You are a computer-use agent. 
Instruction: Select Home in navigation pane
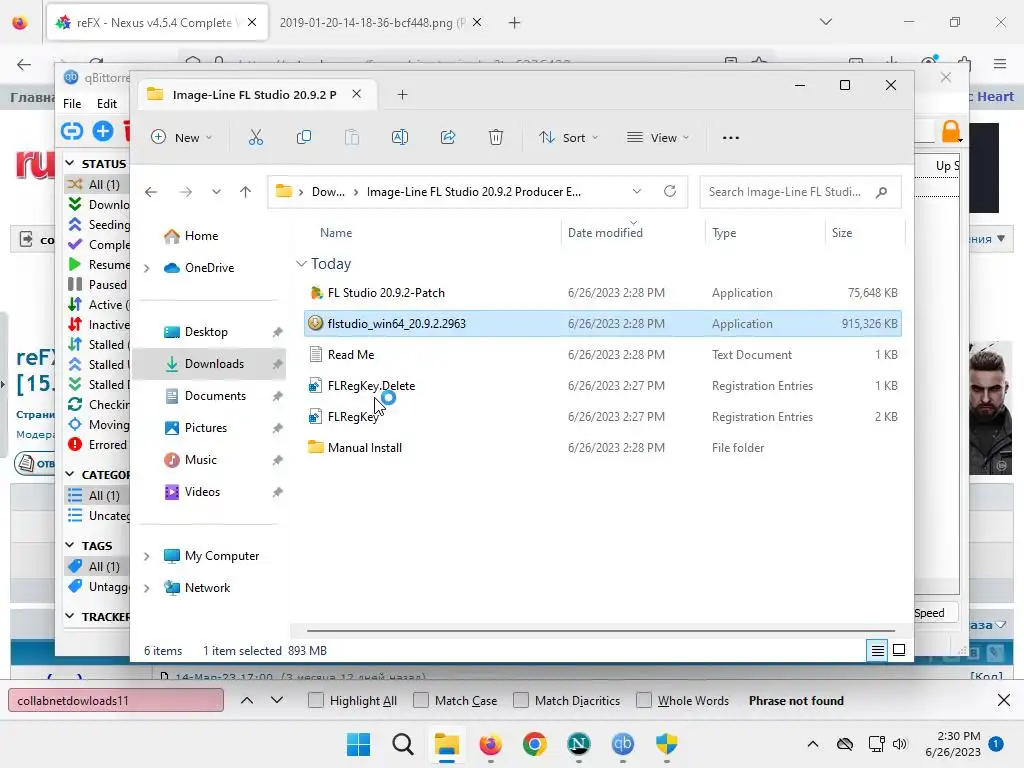201,236
